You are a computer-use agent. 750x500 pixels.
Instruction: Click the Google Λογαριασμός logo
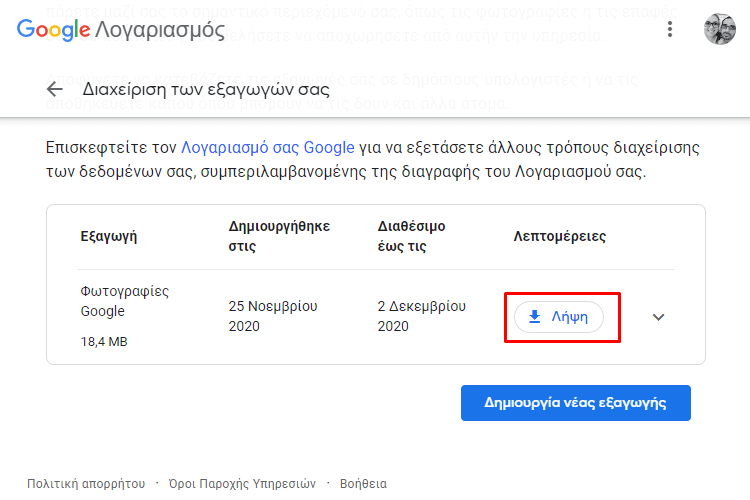[121, 30]
